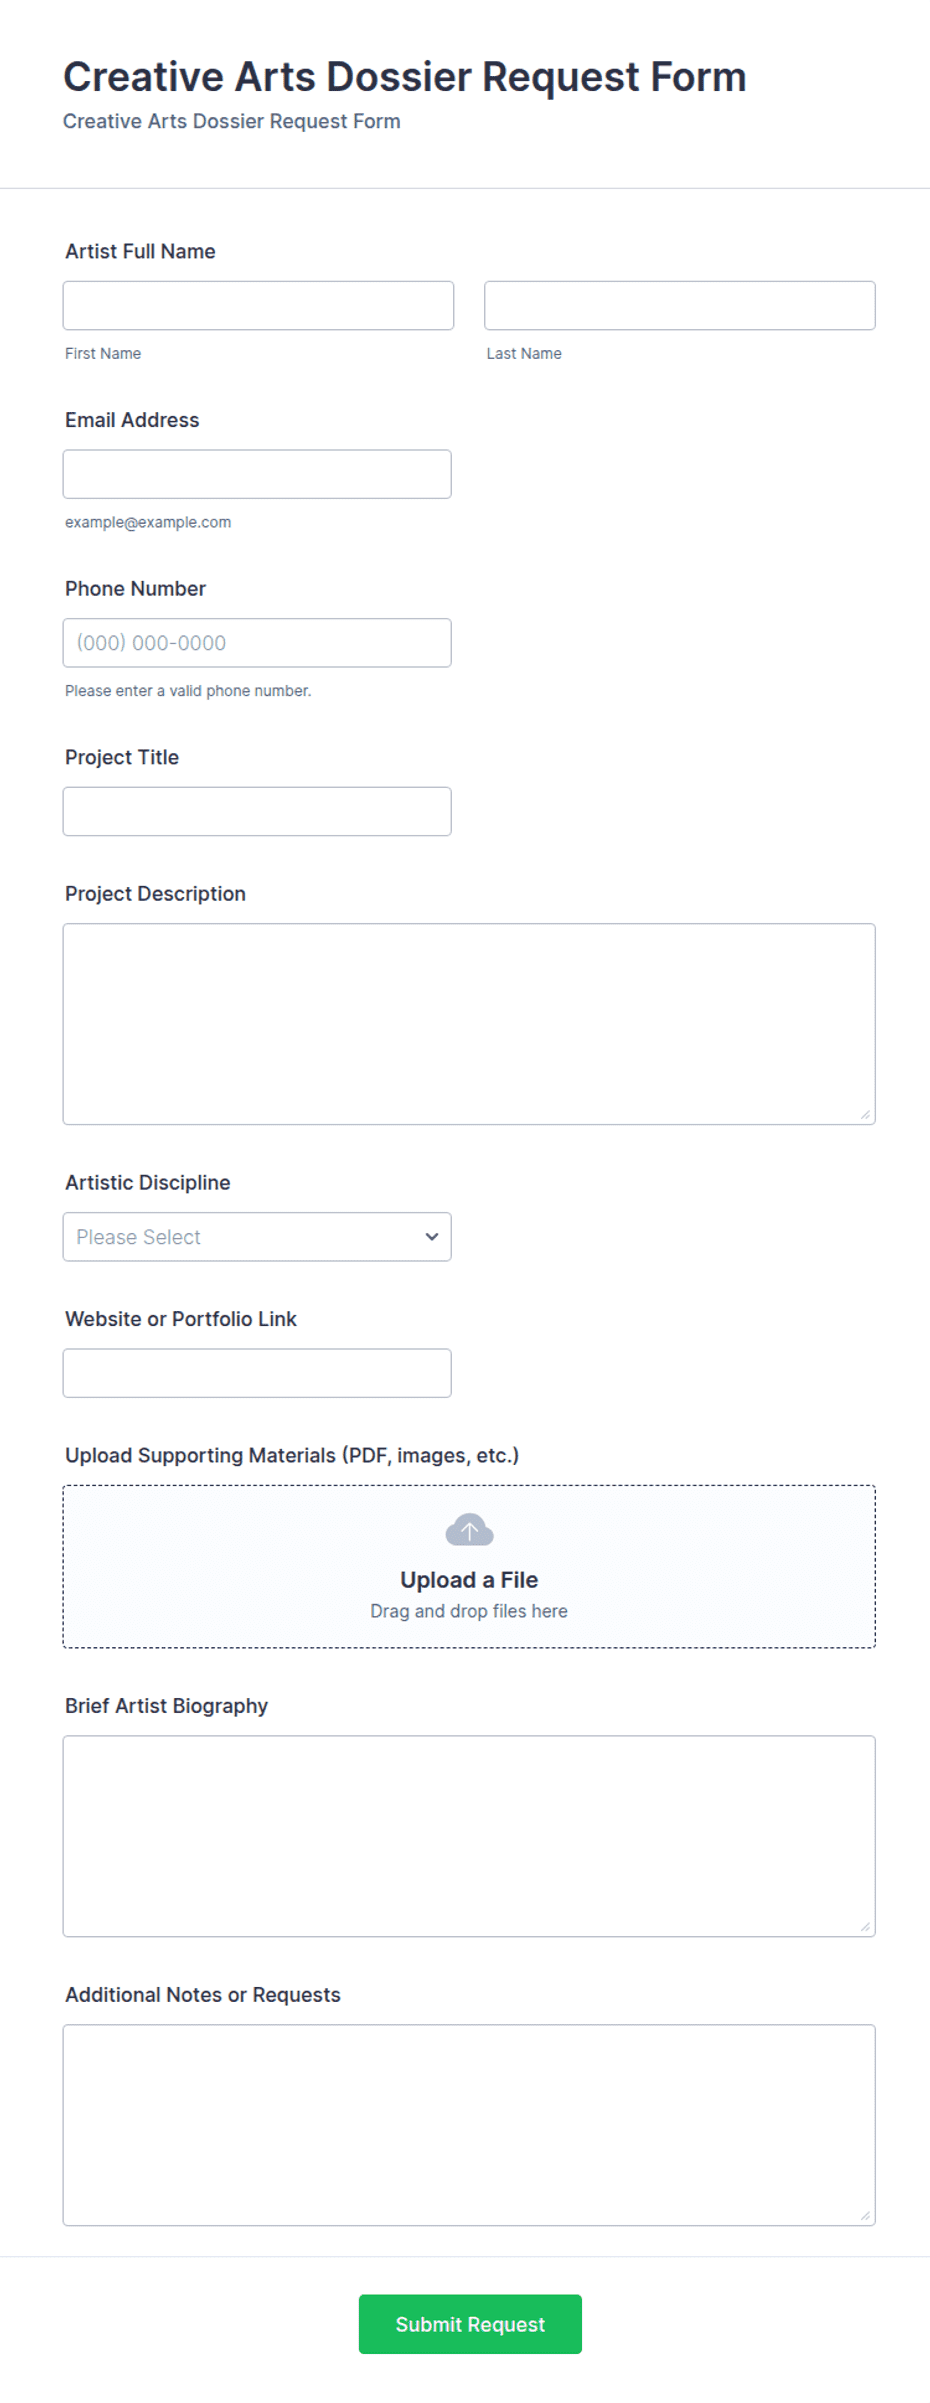Focus the Last Name input field
The height and width of the screenshot is (2403, 930).
[680, 306]
